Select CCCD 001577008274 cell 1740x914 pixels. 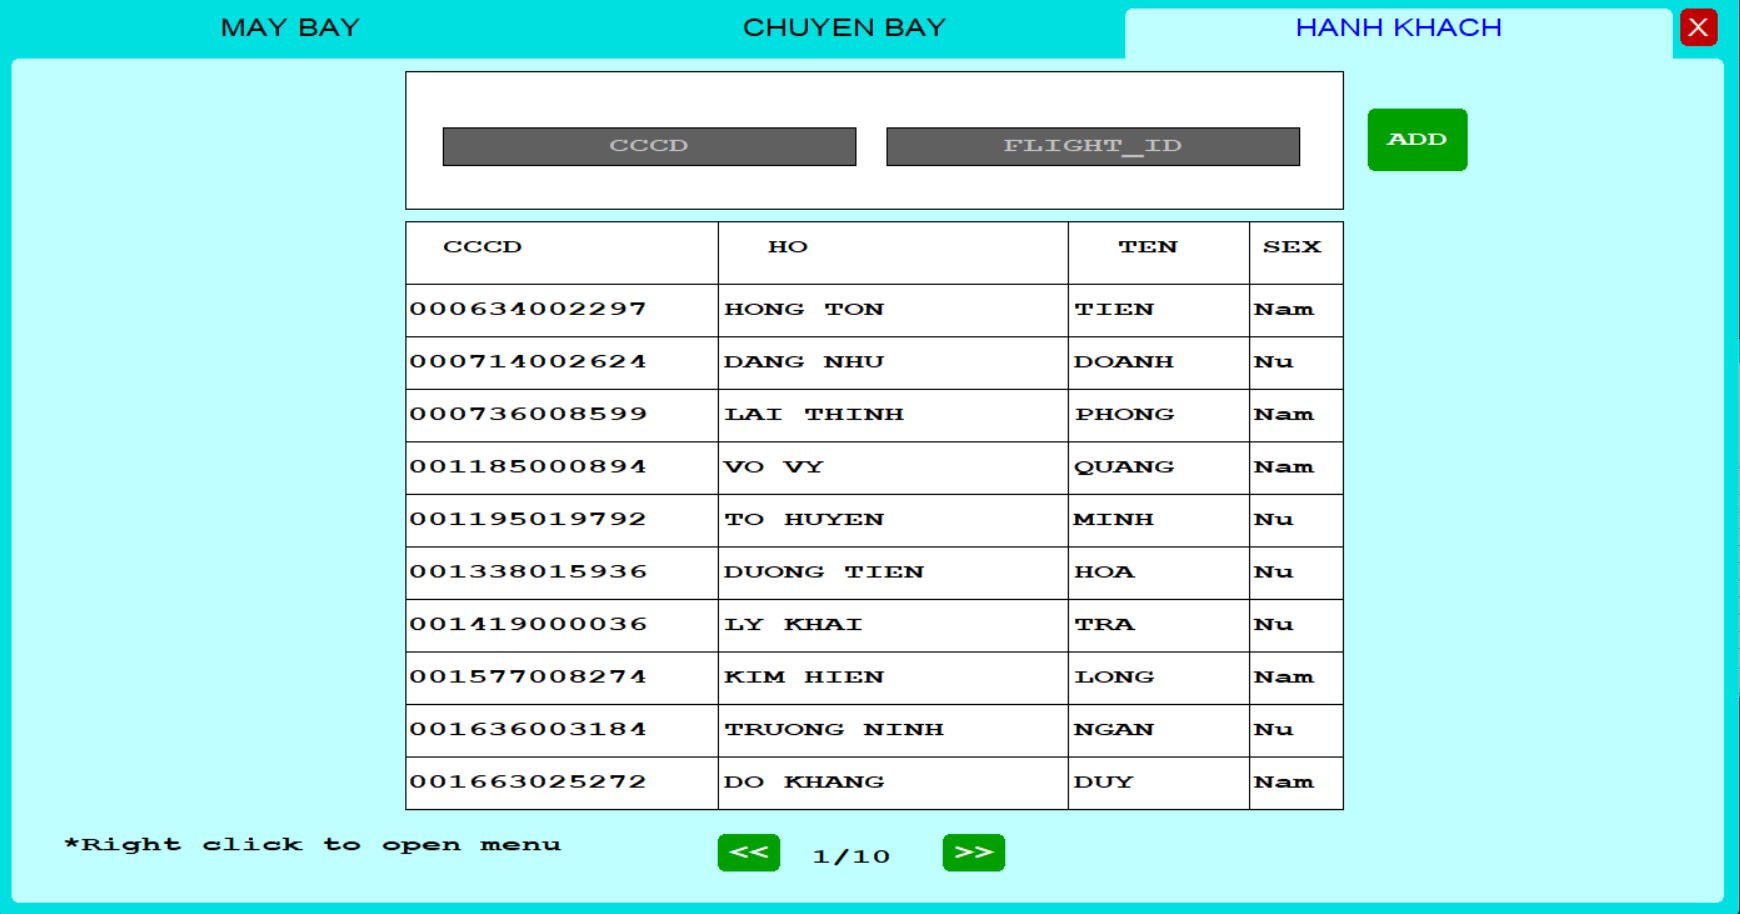point(562,678)
